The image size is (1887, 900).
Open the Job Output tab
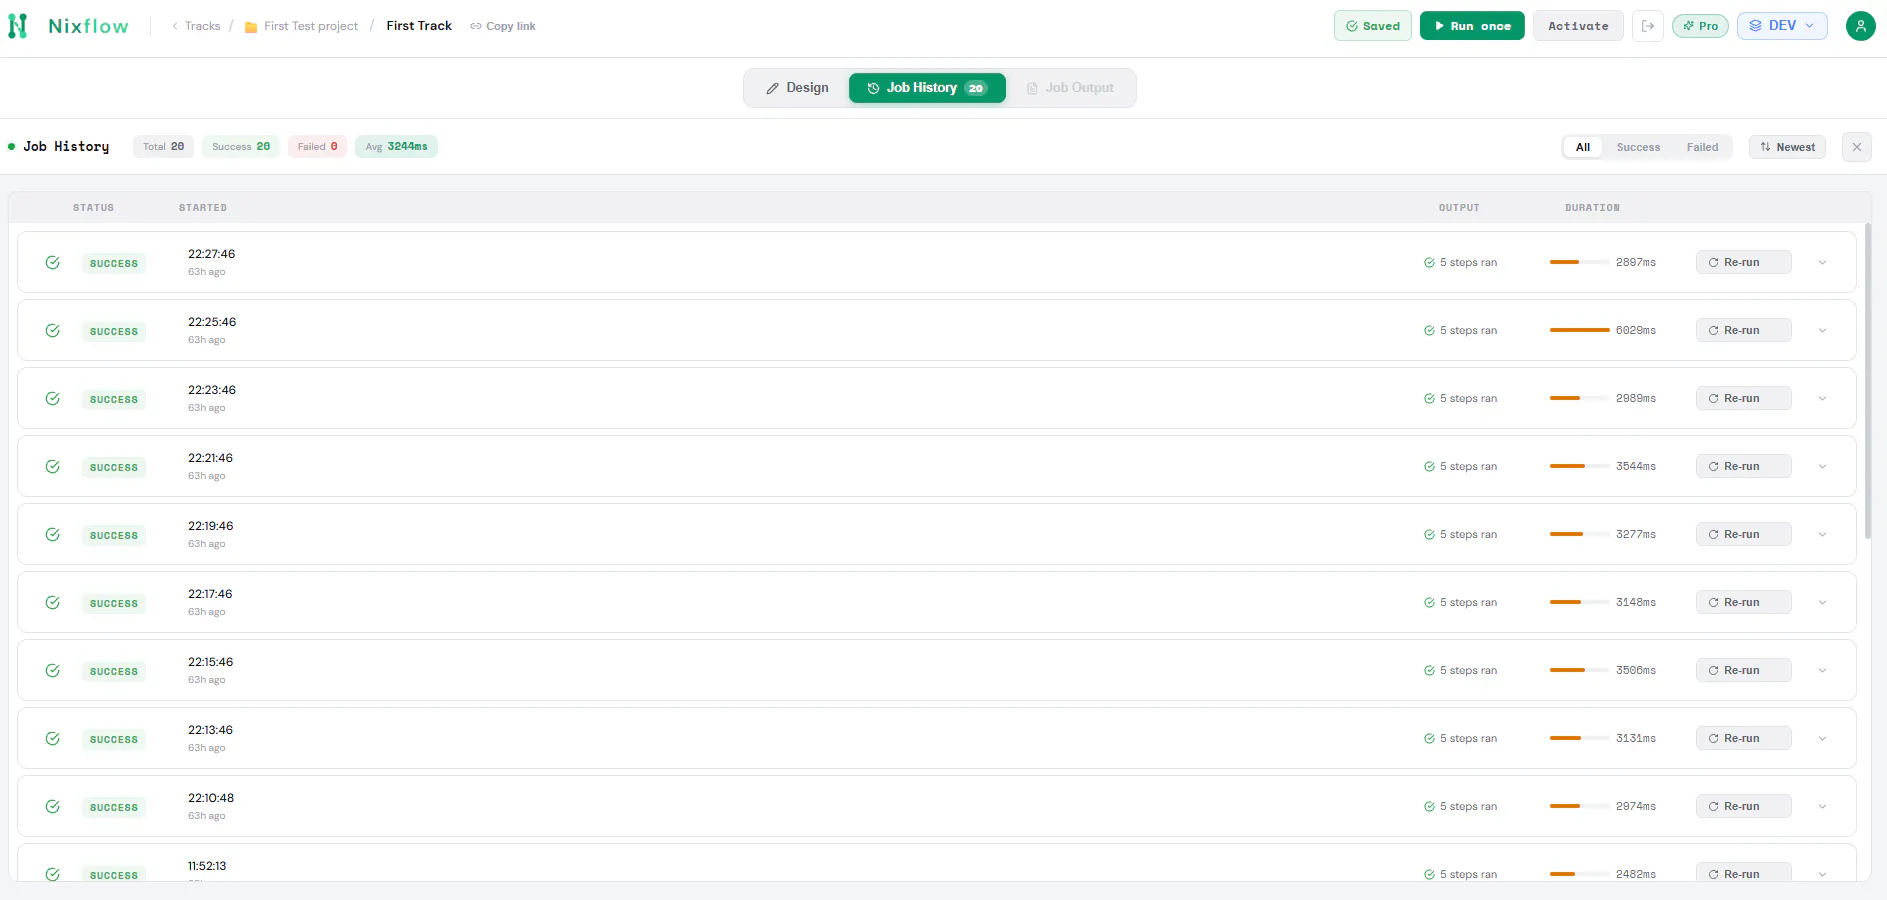[1070, 88]
